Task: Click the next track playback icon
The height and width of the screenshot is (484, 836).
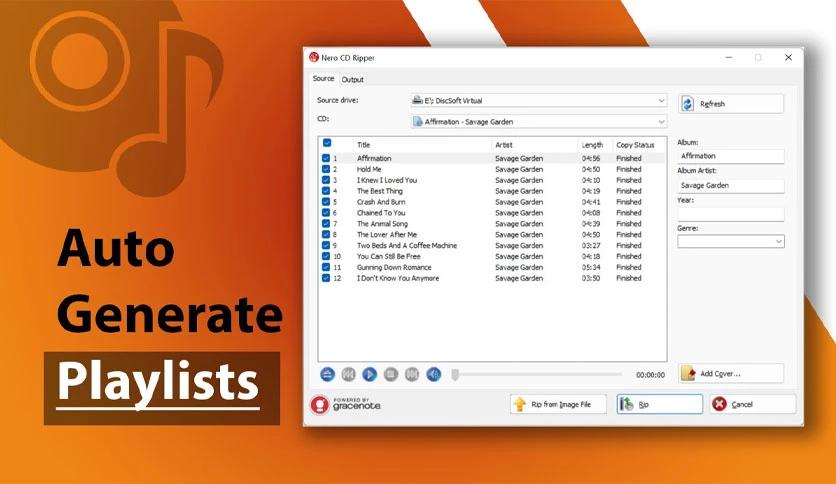Action: [x=412, y=374]
